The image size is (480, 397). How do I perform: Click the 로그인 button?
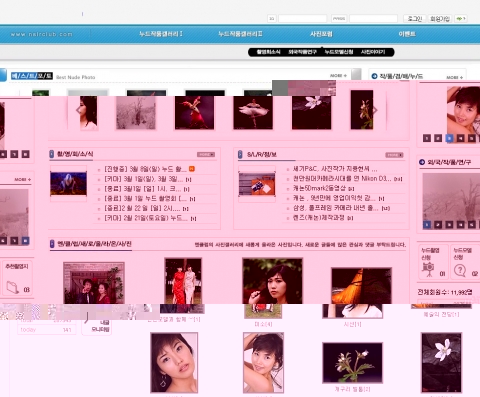tap(415, 19)
